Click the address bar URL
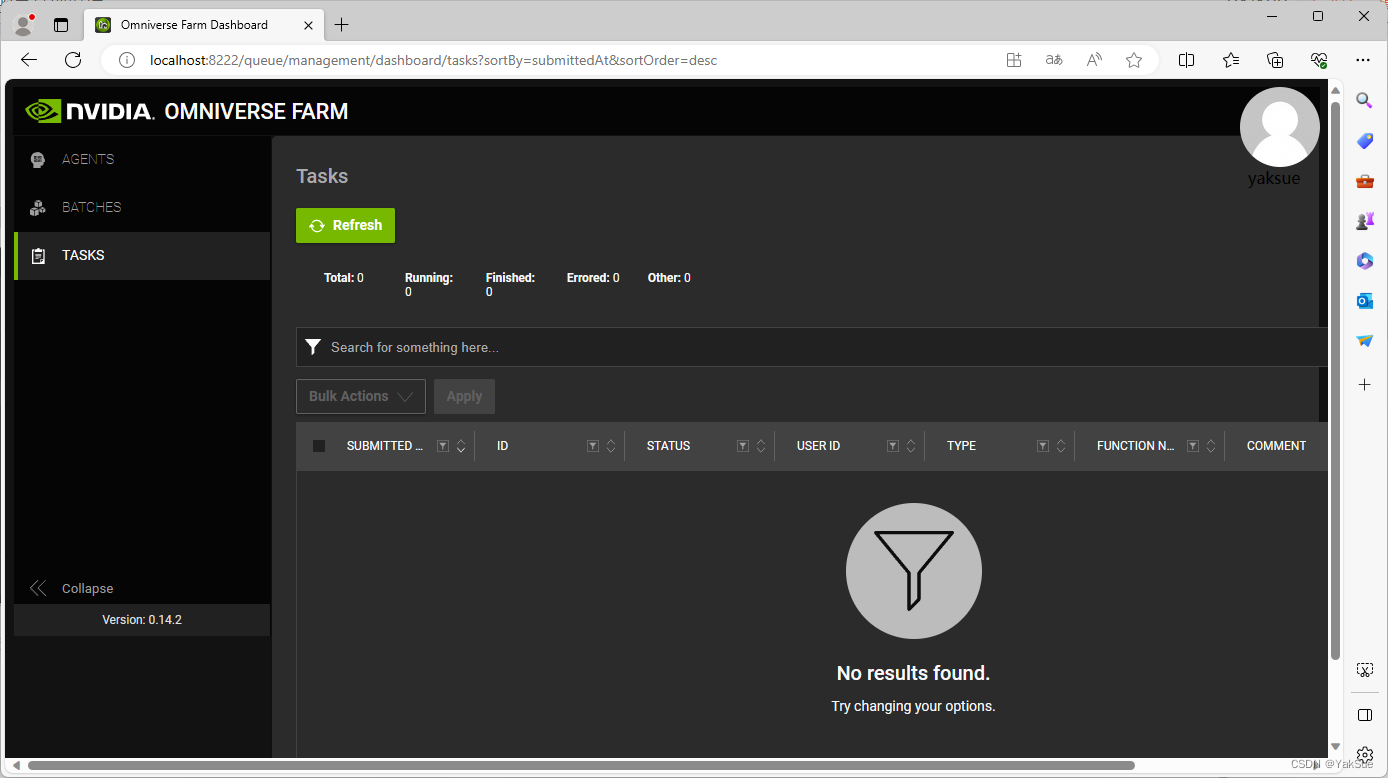The width and height of the screenshot is (1388, 778). tap(433, 60)
